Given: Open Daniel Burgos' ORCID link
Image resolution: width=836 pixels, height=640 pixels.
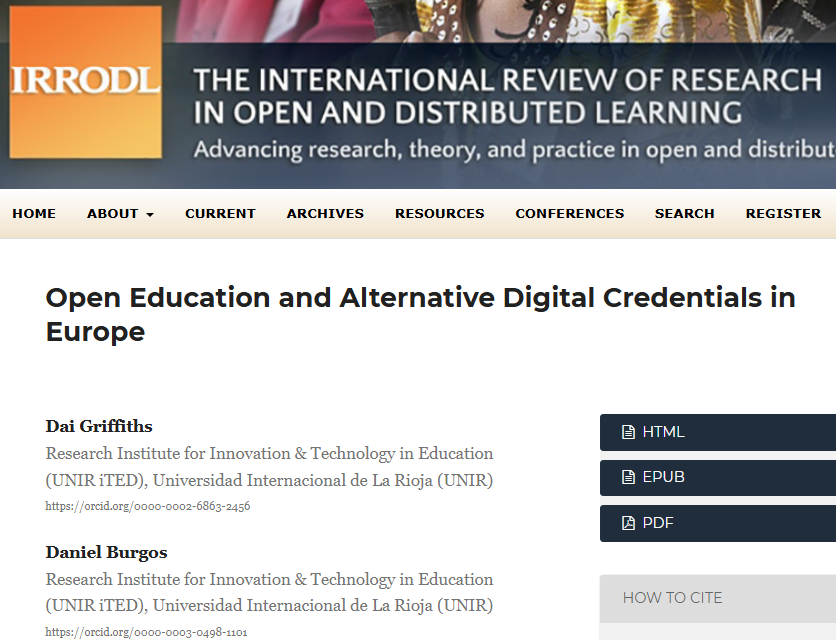Looking at the screenshot, I should pyautogui.click(x=147, y=632).
